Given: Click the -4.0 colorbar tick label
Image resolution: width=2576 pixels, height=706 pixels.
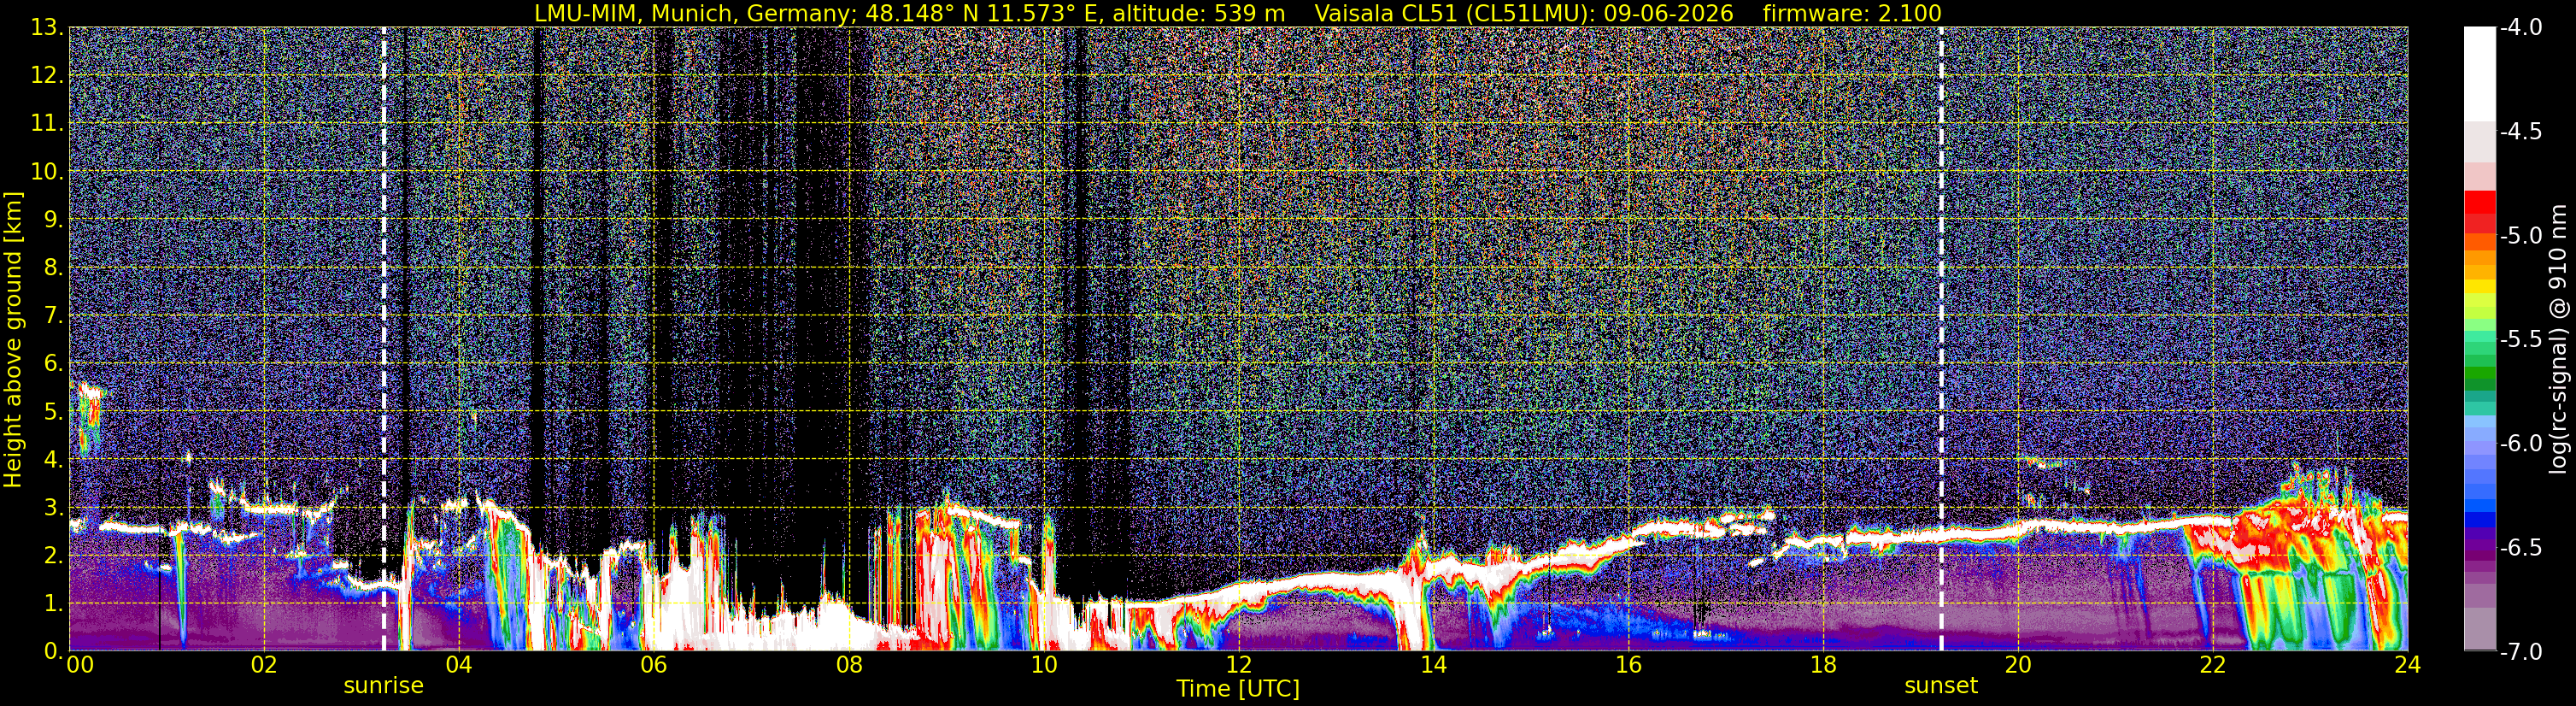Looking at the screenshot, I should (x=2521, y=28).
